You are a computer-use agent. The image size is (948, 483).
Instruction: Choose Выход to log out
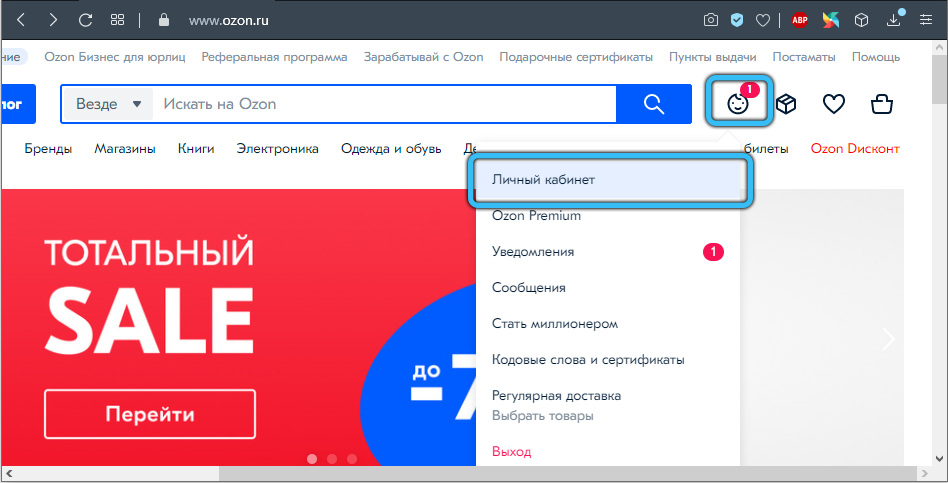coord(511,452)
